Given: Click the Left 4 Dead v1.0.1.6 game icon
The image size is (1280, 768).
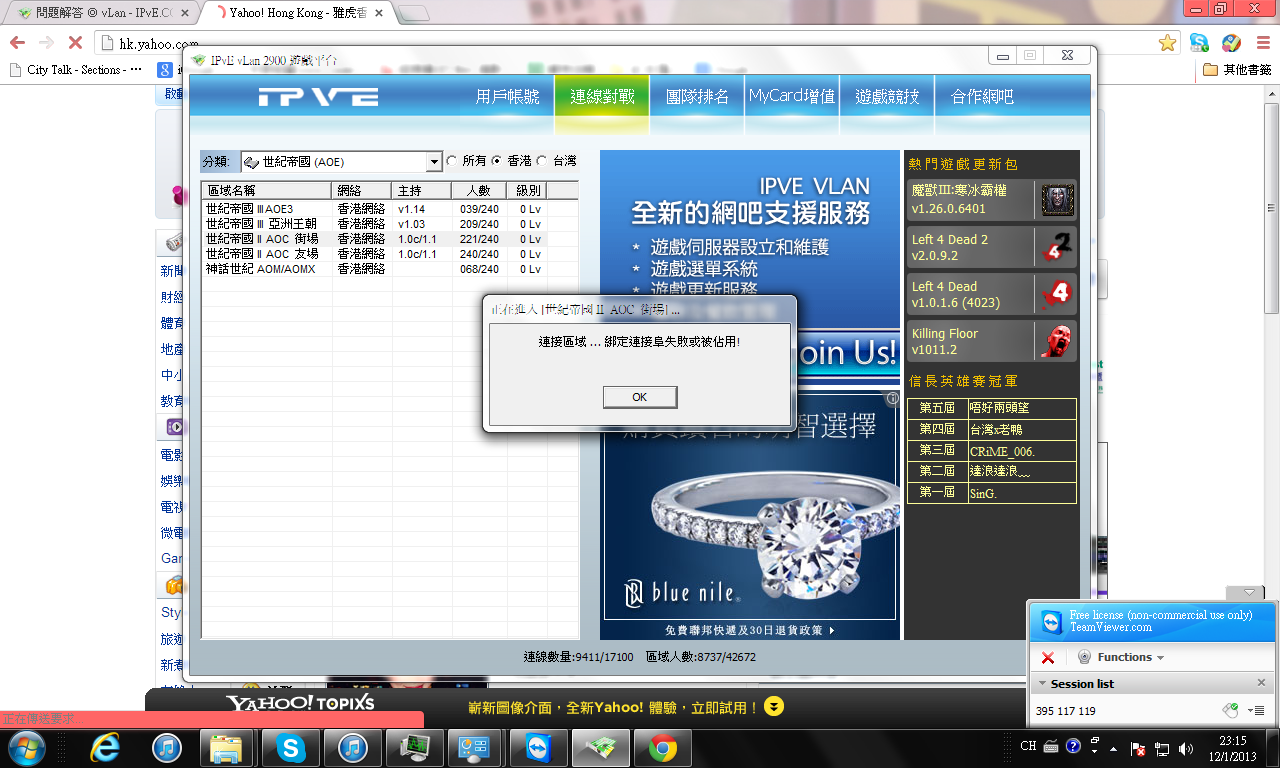Looking at the screenshot, I should (x=1057, y=294).
